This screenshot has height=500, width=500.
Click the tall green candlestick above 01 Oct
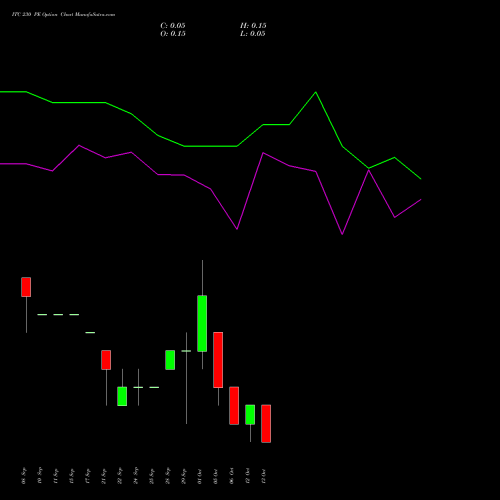point(202,323)
